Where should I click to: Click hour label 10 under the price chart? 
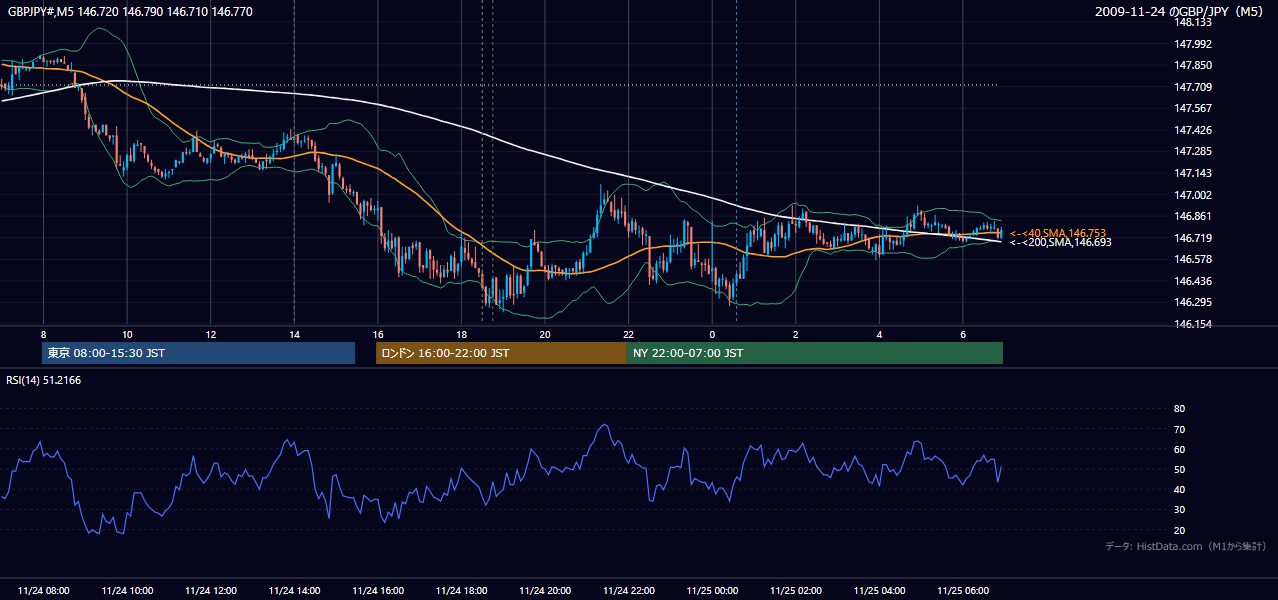coord(127,334)
